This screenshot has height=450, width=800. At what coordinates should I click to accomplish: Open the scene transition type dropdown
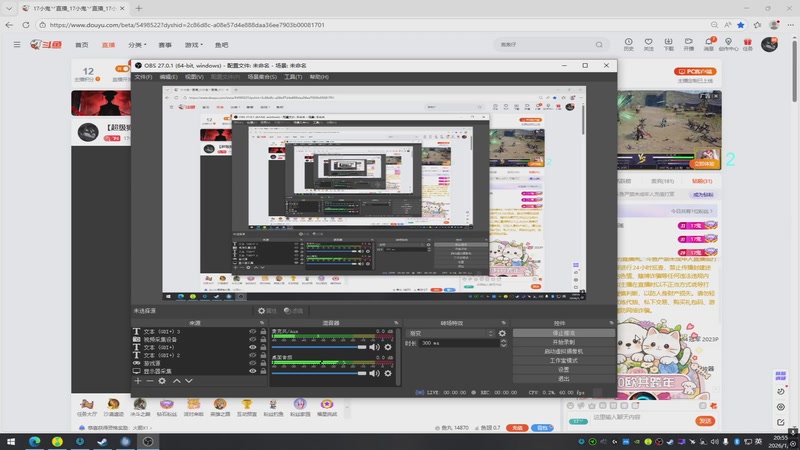pos(451,333)
